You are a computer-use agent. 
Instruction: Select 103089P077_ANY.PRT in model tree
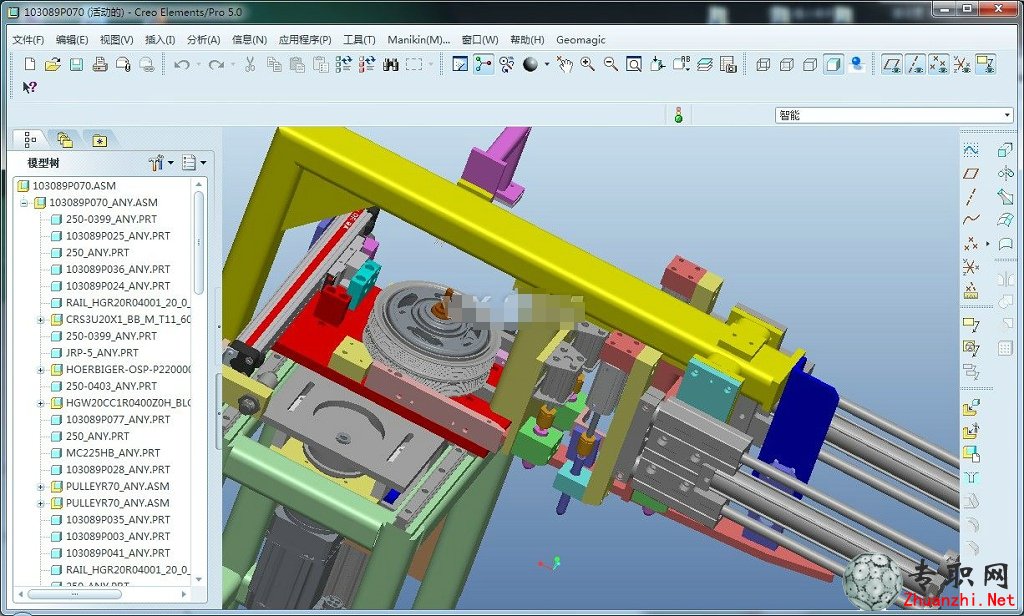coord(118,419)
